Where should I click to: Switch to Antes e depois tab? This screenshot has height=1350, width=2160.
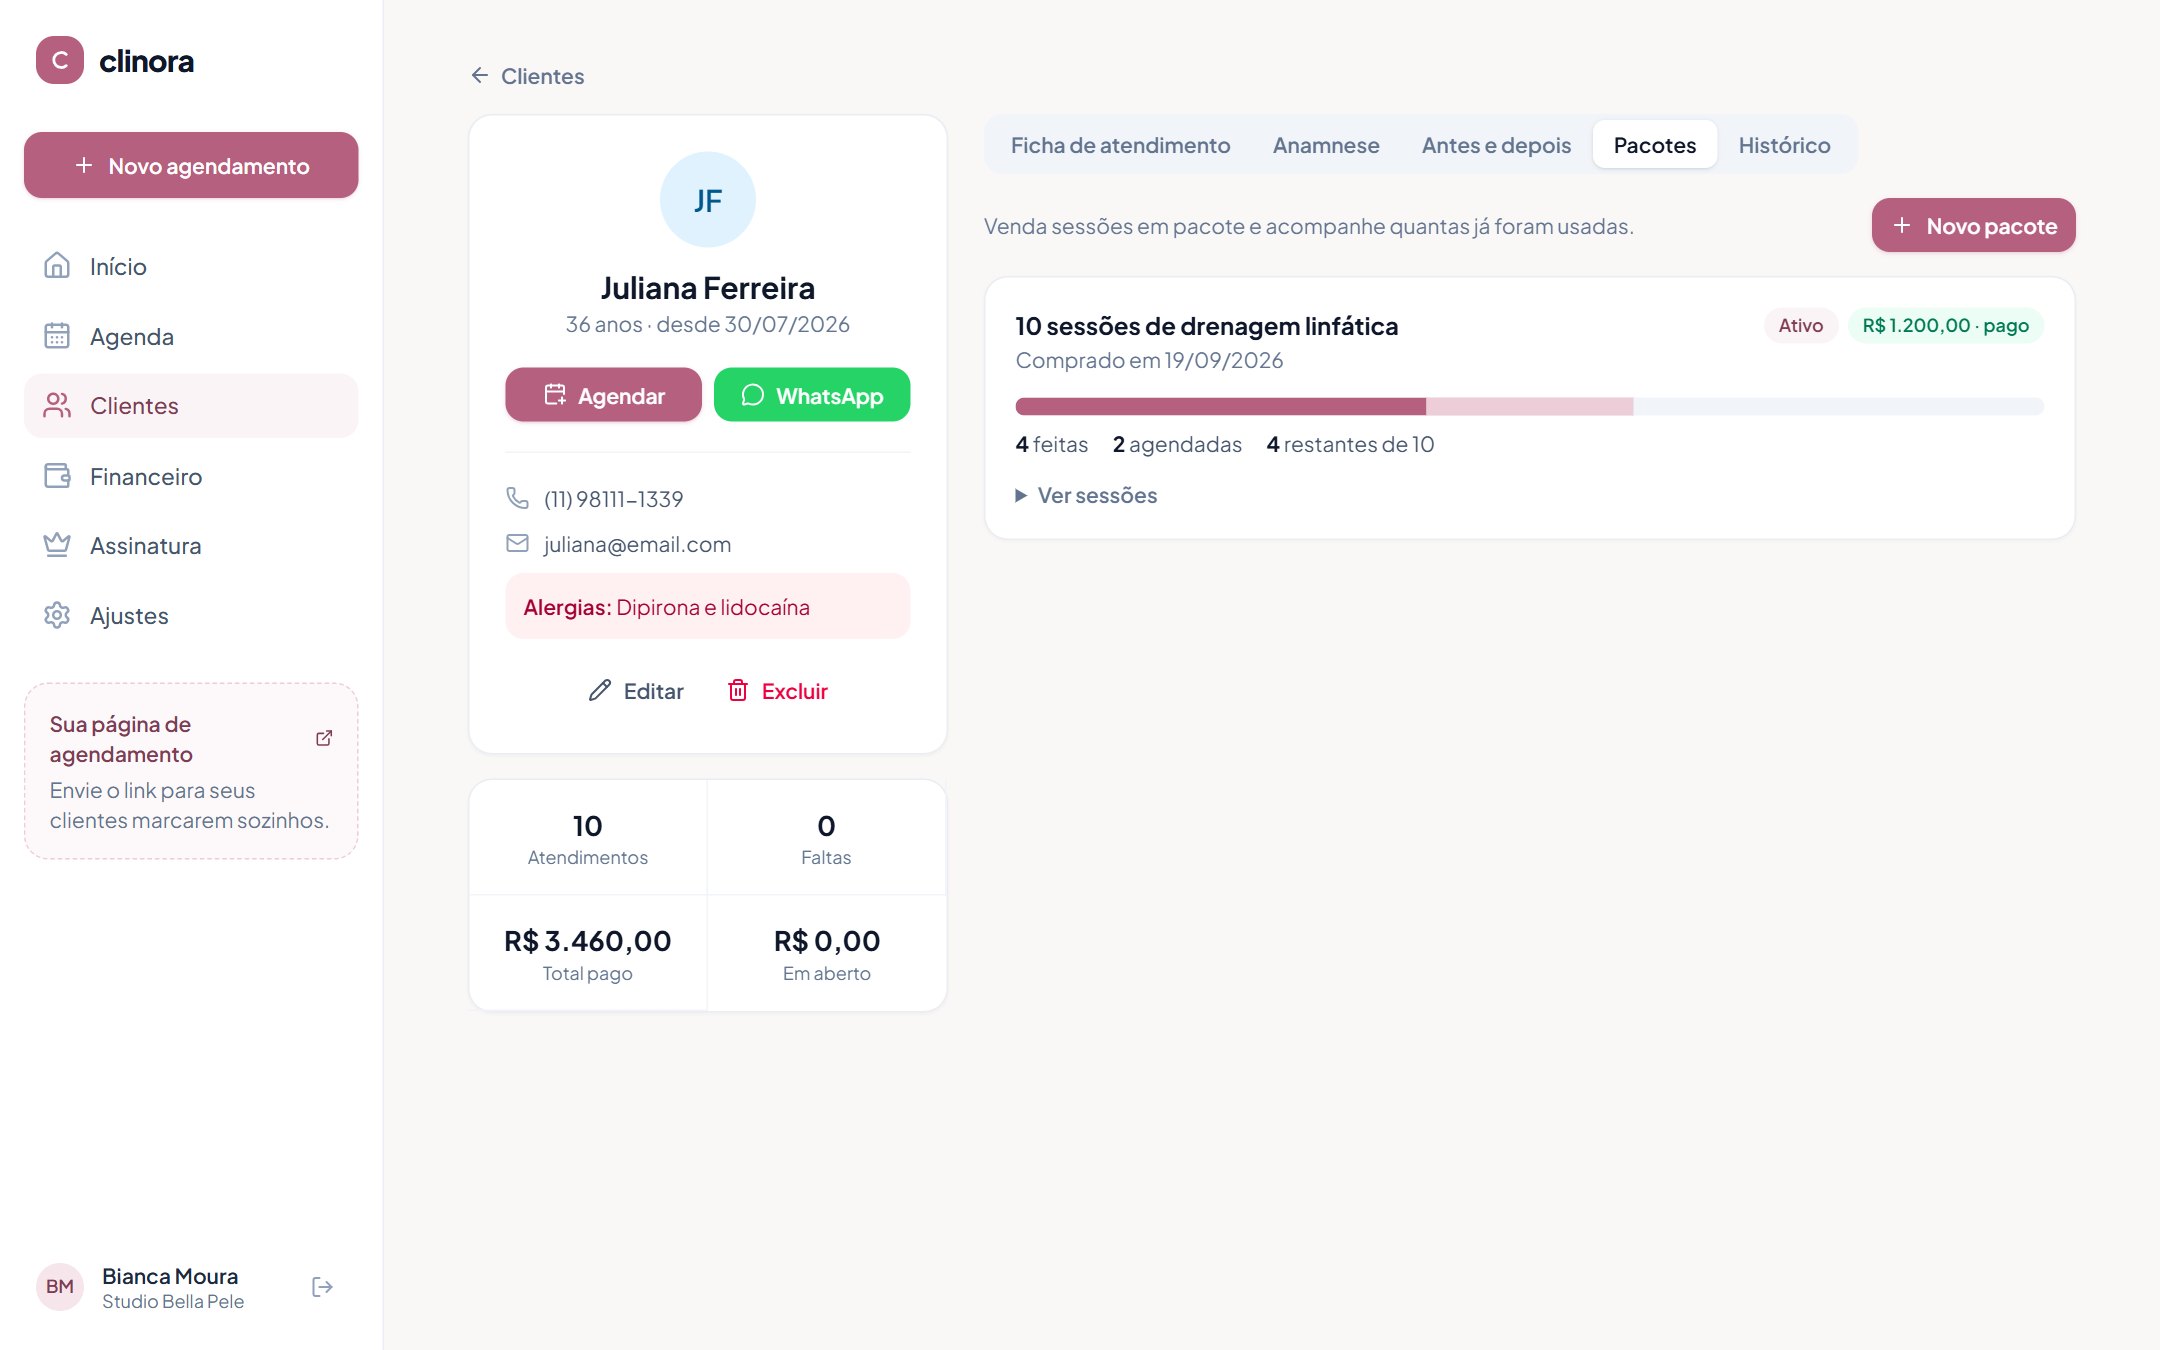[x=1496, y=145]
